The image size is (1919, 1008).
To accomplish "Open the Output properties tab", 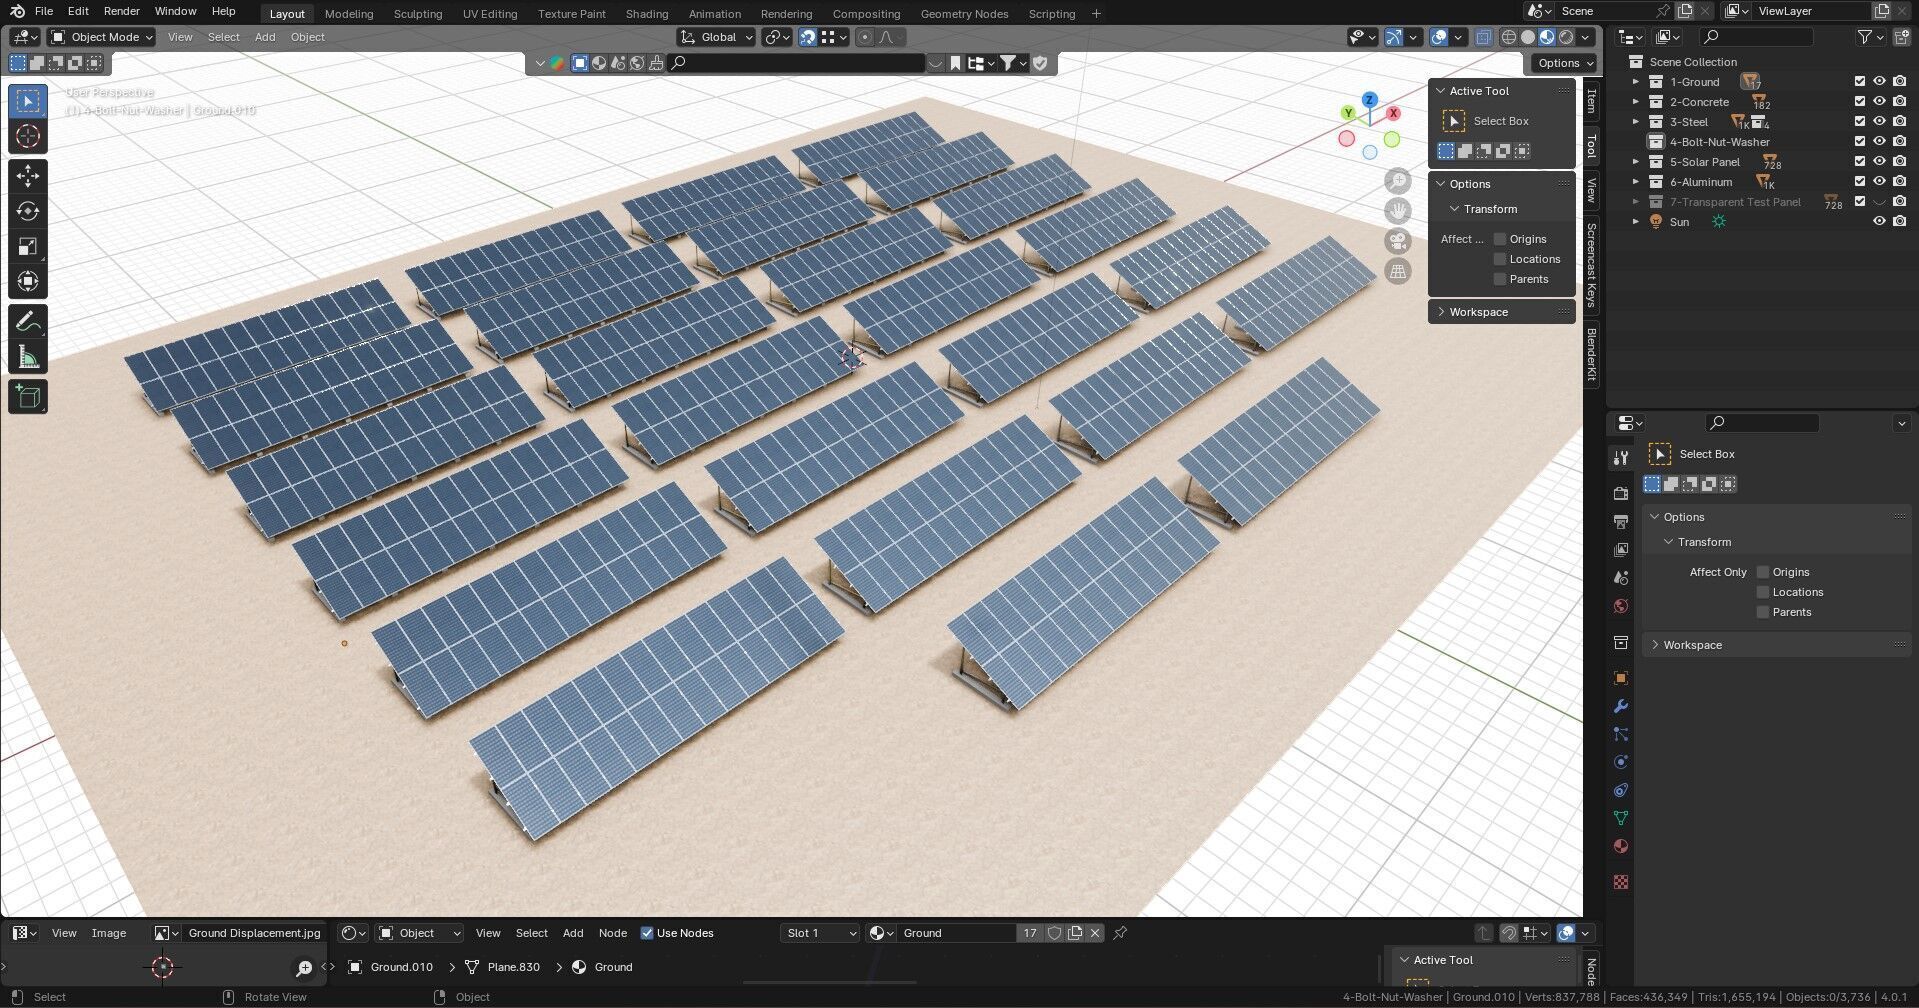I will click(x=1621, y=522).
